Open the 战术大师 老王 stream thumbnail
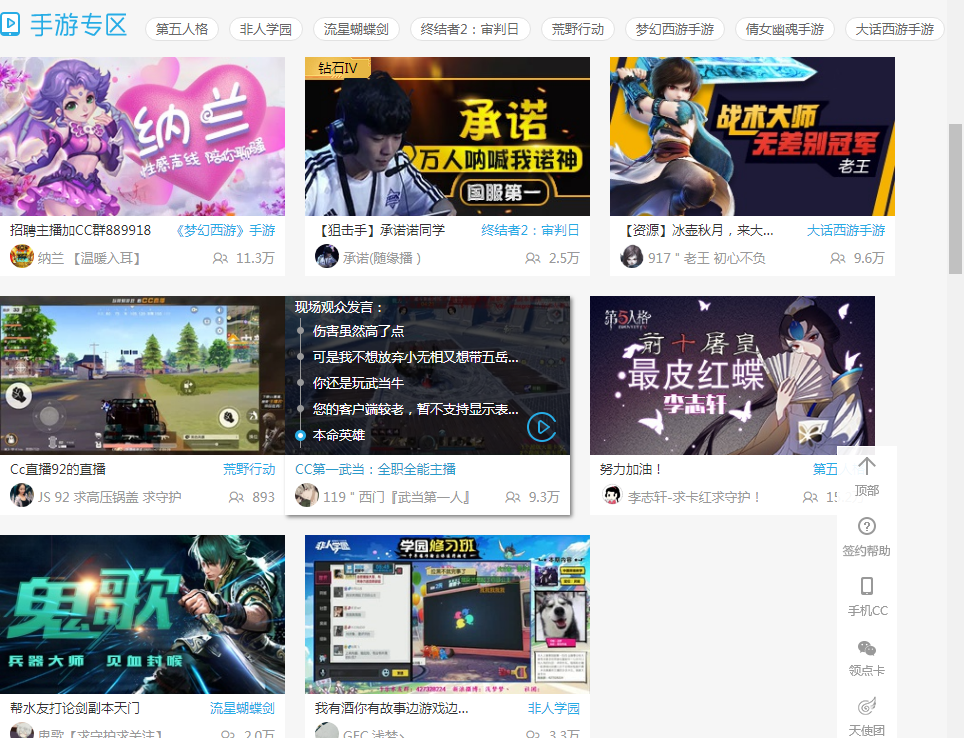Viewport: 964px width, 738px height. [x=752, y=137]
